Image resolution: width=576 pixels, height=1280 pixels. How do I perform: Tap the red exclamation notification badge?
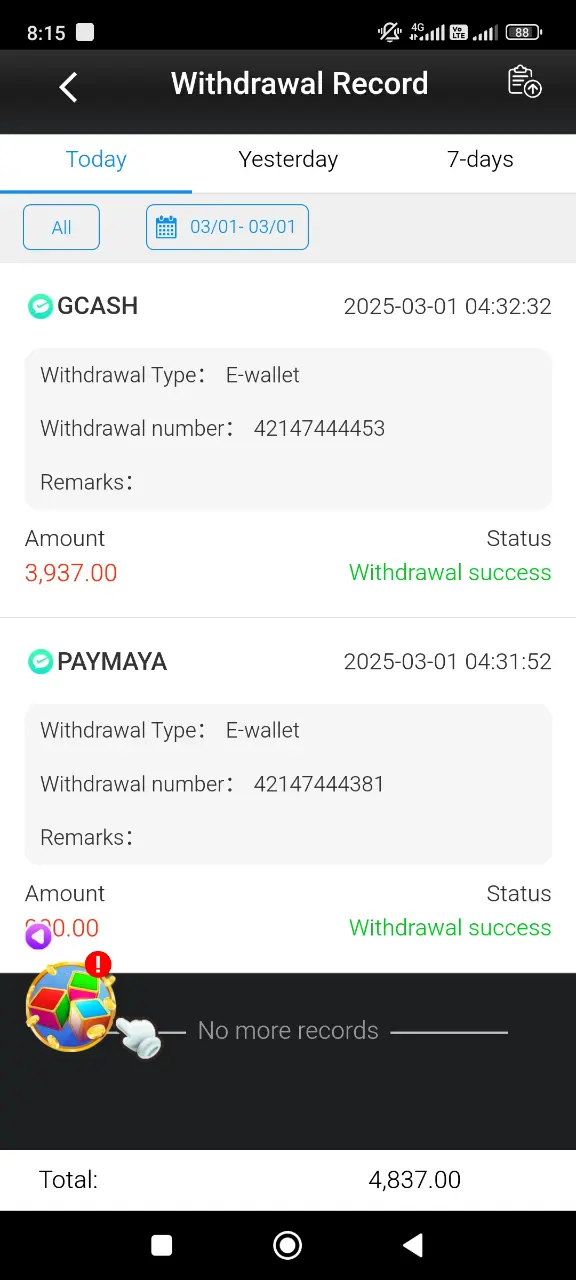[x=98, y=964]
